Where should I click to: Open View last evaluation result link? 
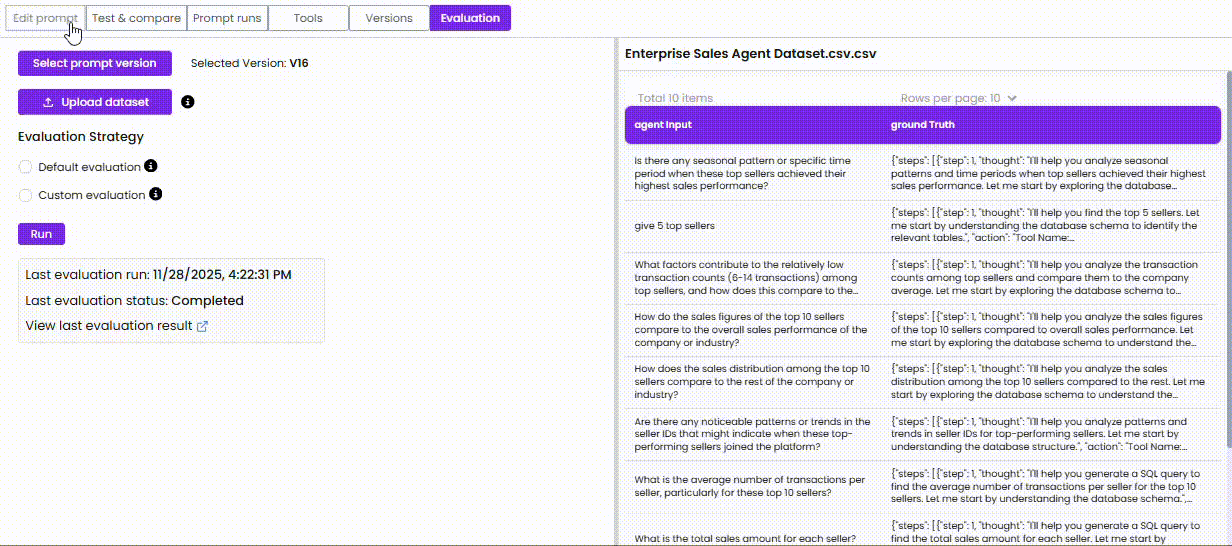click(108, 326)
